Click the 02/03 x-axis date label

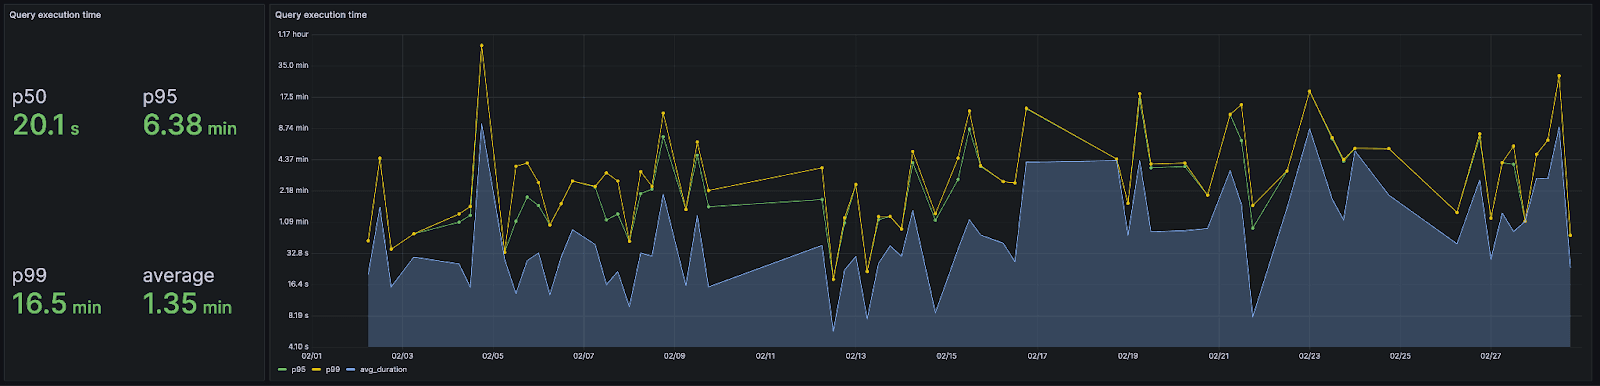pyautogui.click(x=402, y=356)
